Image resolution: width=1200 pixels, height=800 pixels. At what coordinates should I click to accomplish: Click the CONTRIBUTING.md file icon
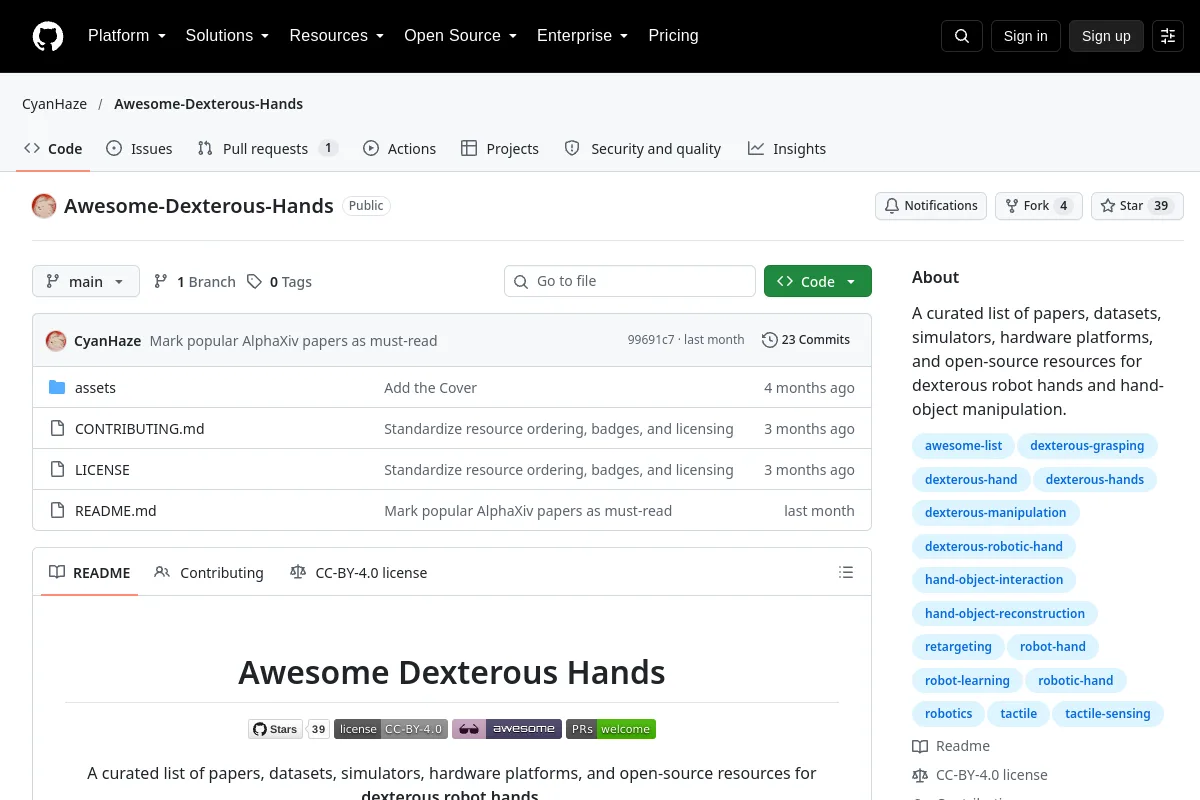(x=57, y=429)
